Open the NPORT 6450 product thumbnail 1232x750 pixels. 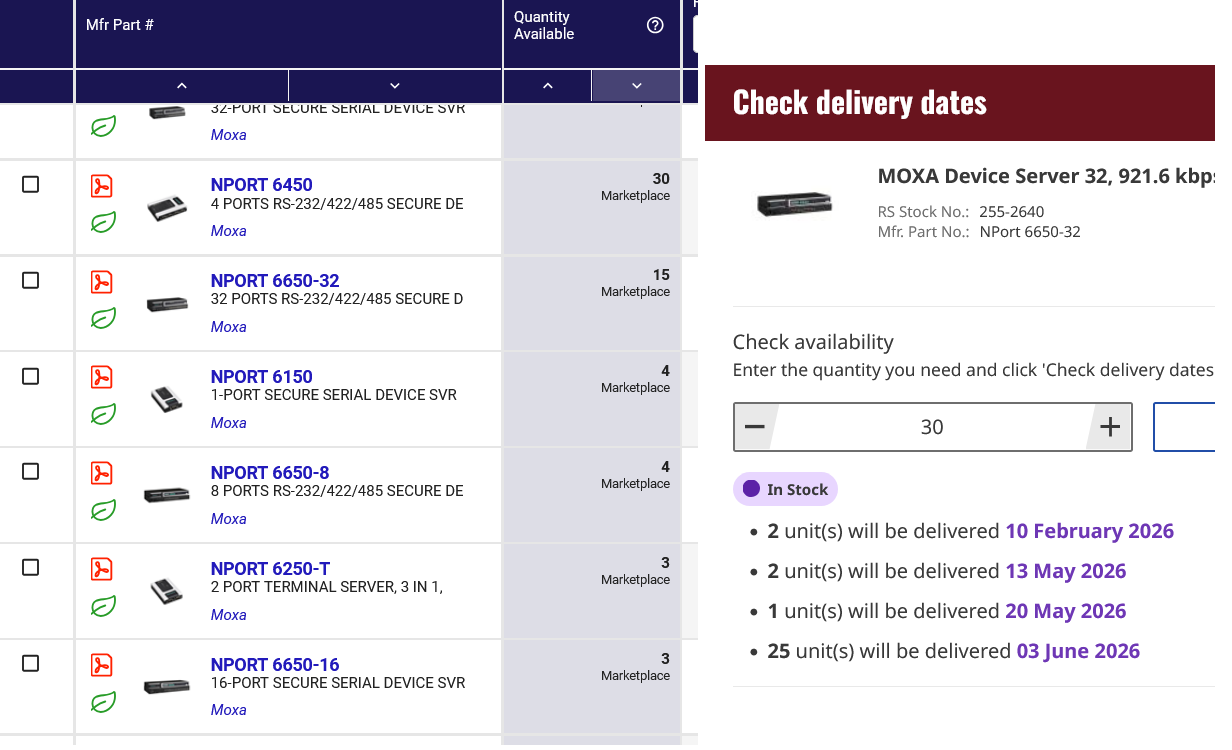[x=167, y=208]
